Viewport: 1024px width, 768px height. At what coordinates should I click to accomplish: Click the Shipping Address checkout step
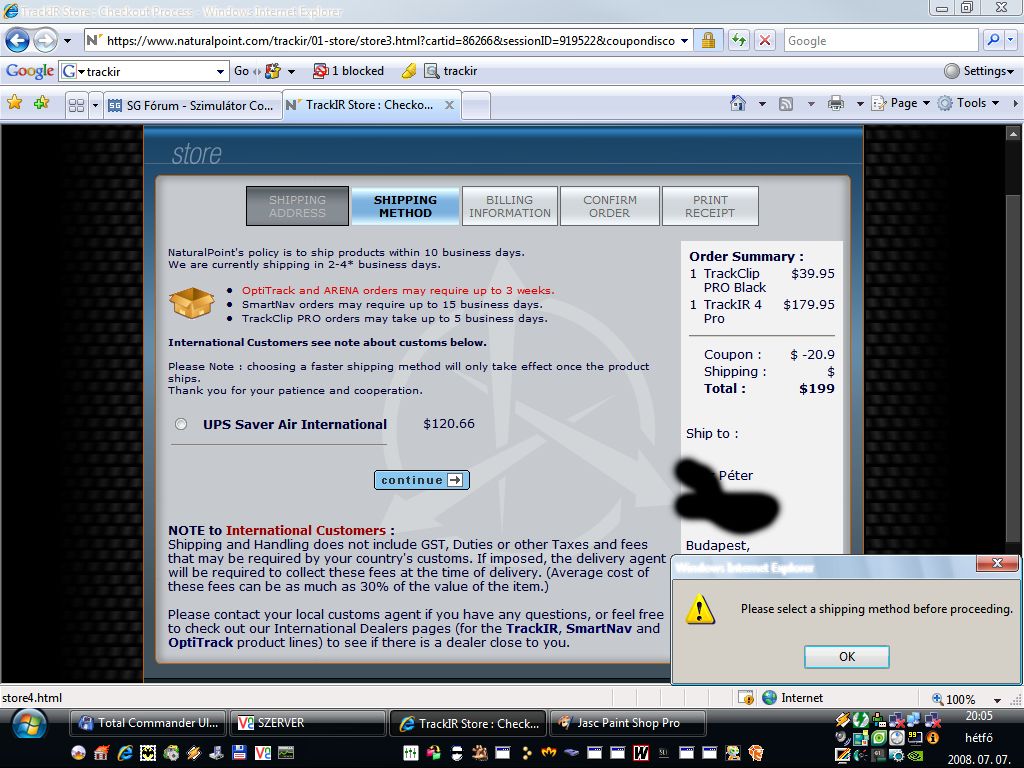(297, 206)
